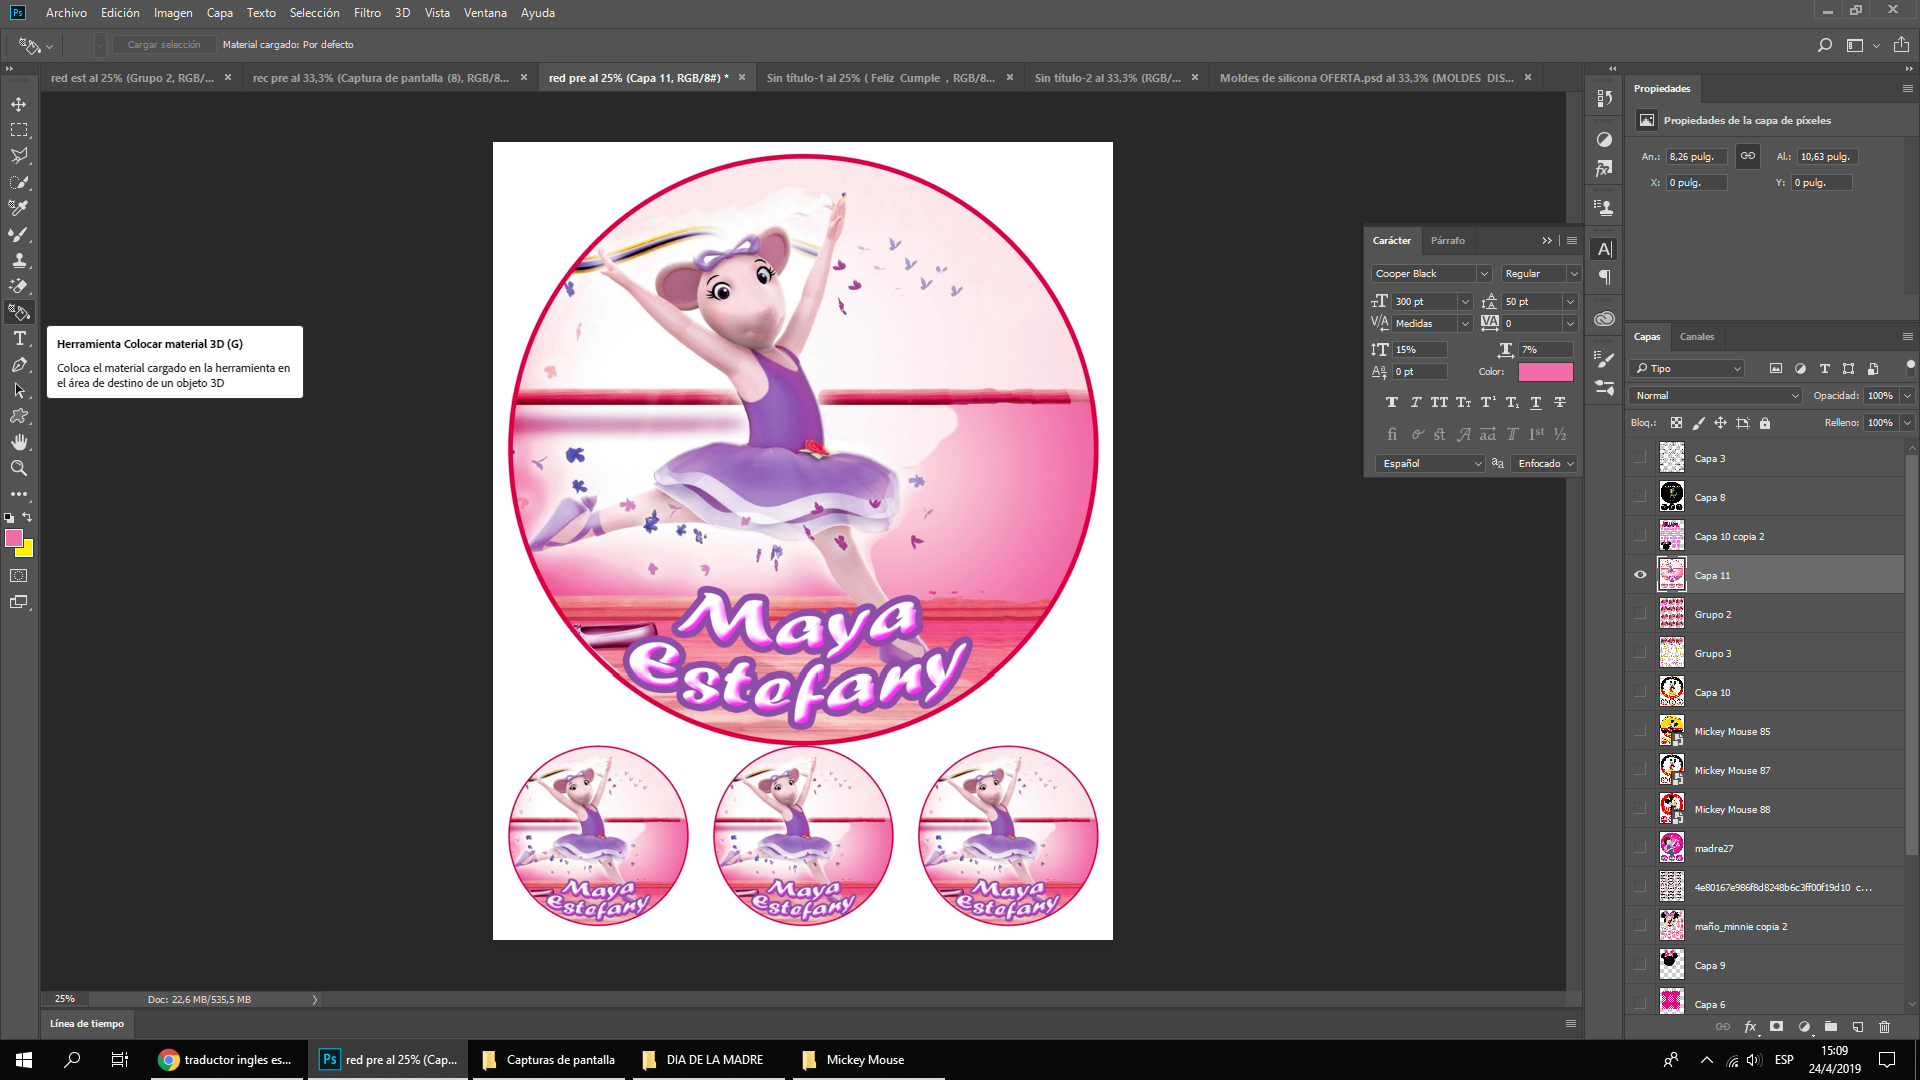Image resolution: width=1920 pixels, height=1080 pixels.
Task: Select the Eyedropper tool
Action: tap(19, 208)
